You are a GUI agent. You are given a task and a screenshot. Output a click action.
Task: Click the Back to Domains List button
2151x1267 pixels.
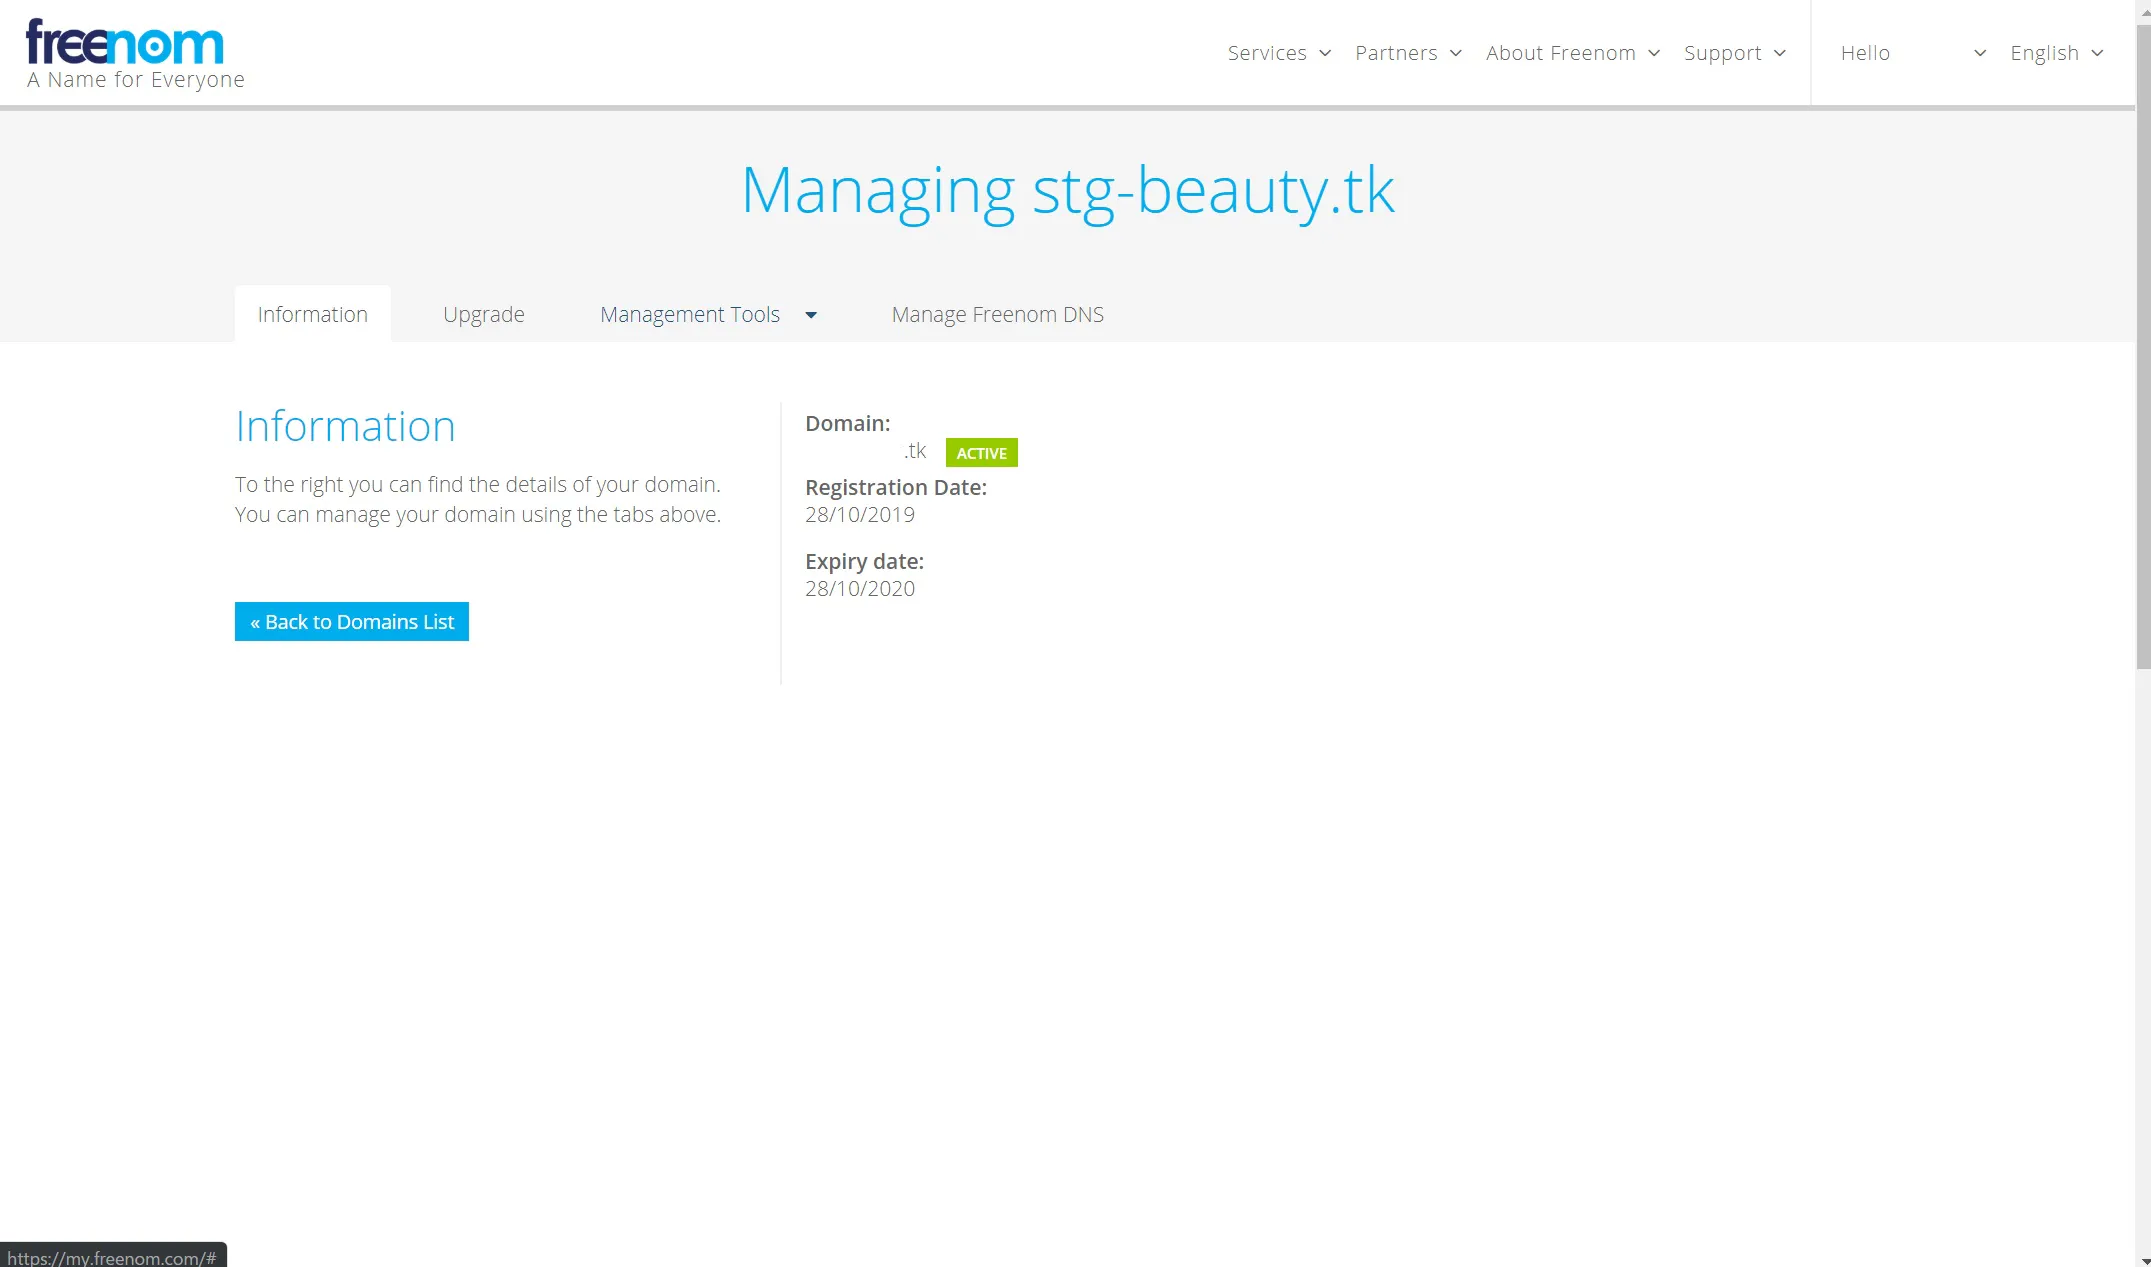point(352,622)
